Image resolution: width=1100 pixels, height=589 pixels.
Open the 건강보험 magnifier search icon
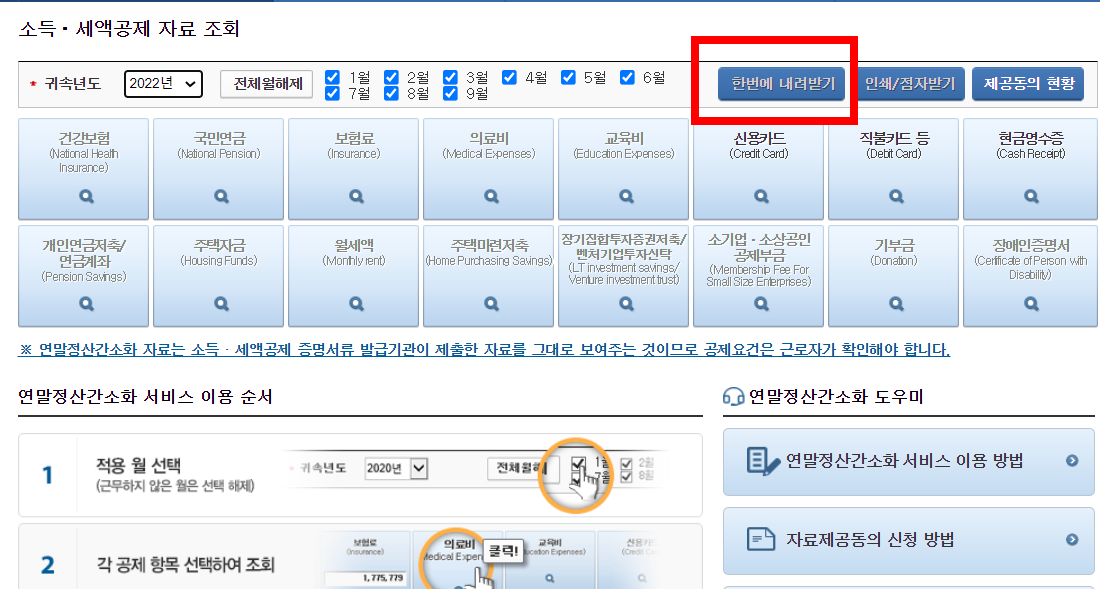click(x=86, y=196)
